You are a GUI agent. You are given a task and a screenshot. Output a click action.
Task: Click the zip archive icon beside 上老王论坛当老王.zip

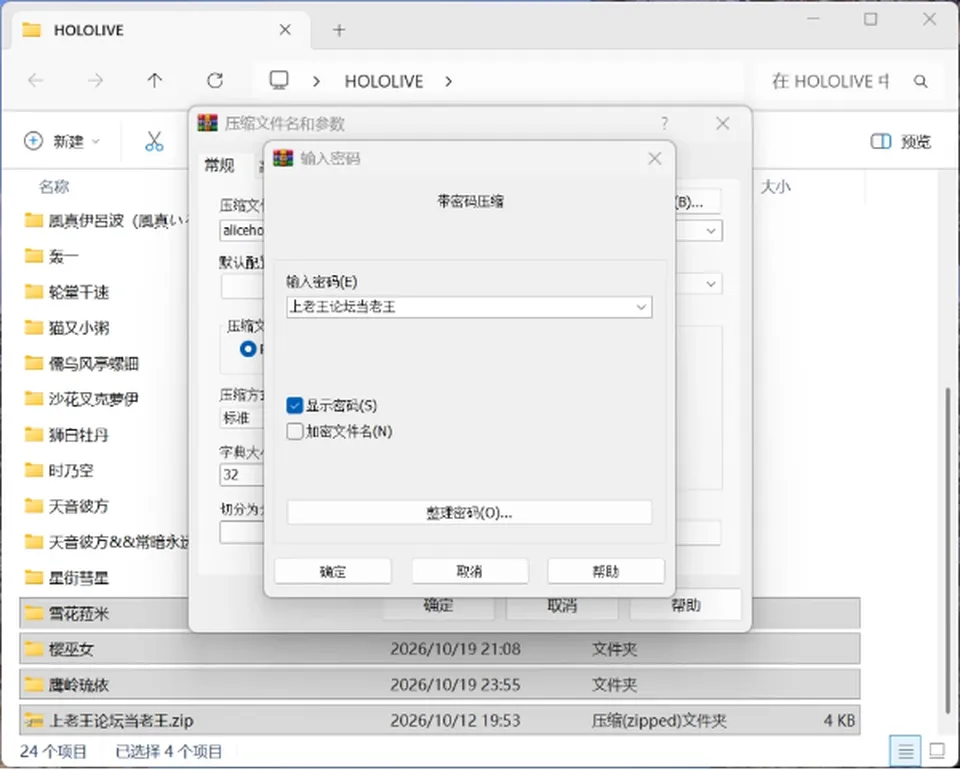coord(34,720)
